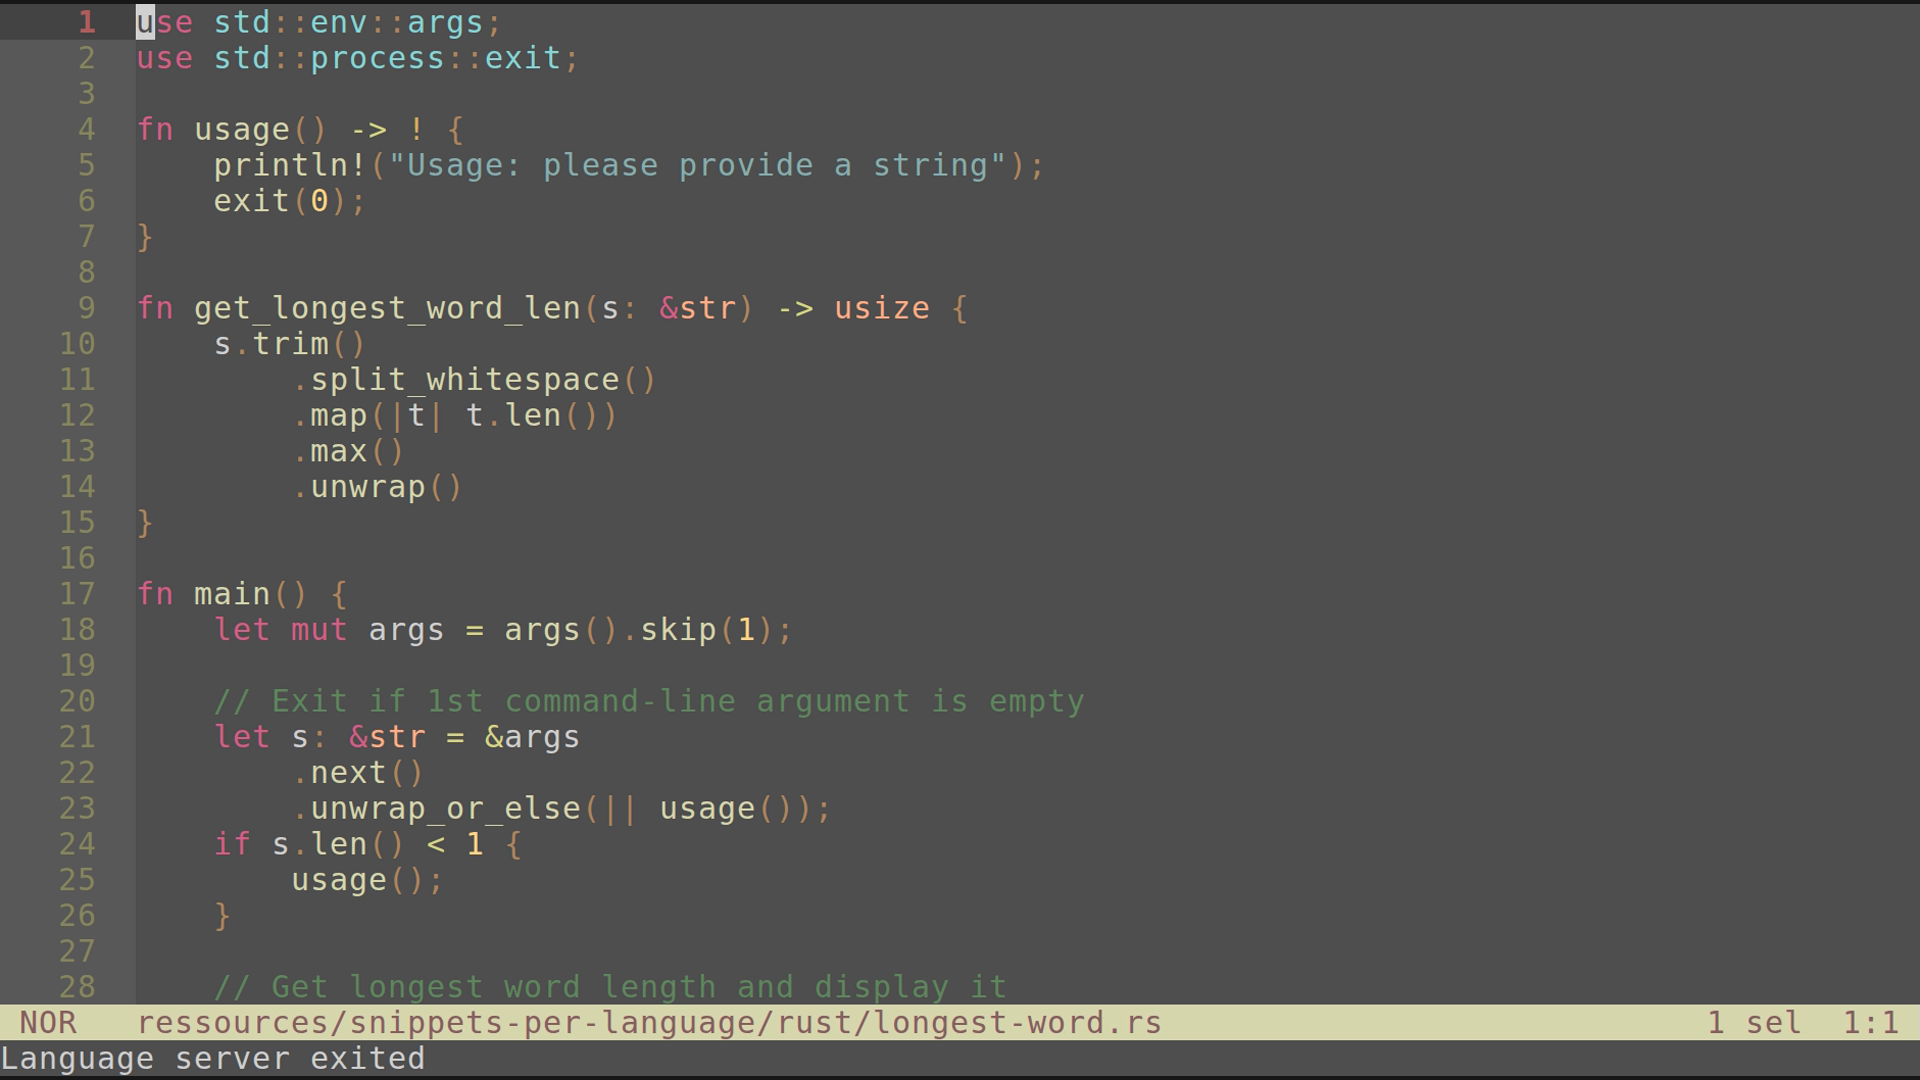This screenshot has height=1080, width=1920.
Task: Click the .unwrap() call on line 14
Action: [377, 487]
